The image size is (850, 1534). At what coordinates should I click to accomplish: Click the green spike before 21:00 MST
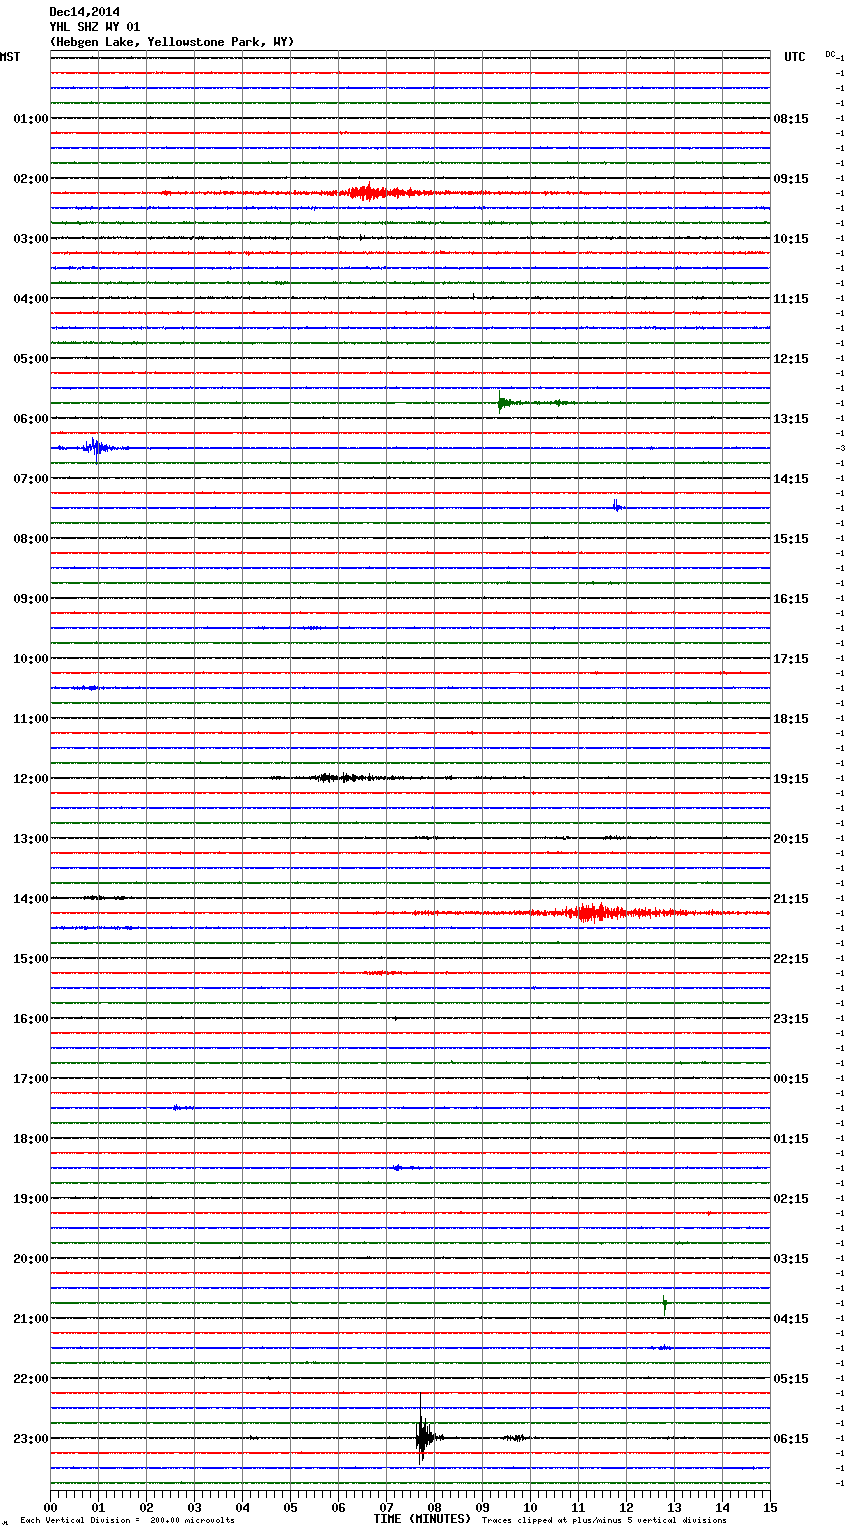[x=664, y=1303]
